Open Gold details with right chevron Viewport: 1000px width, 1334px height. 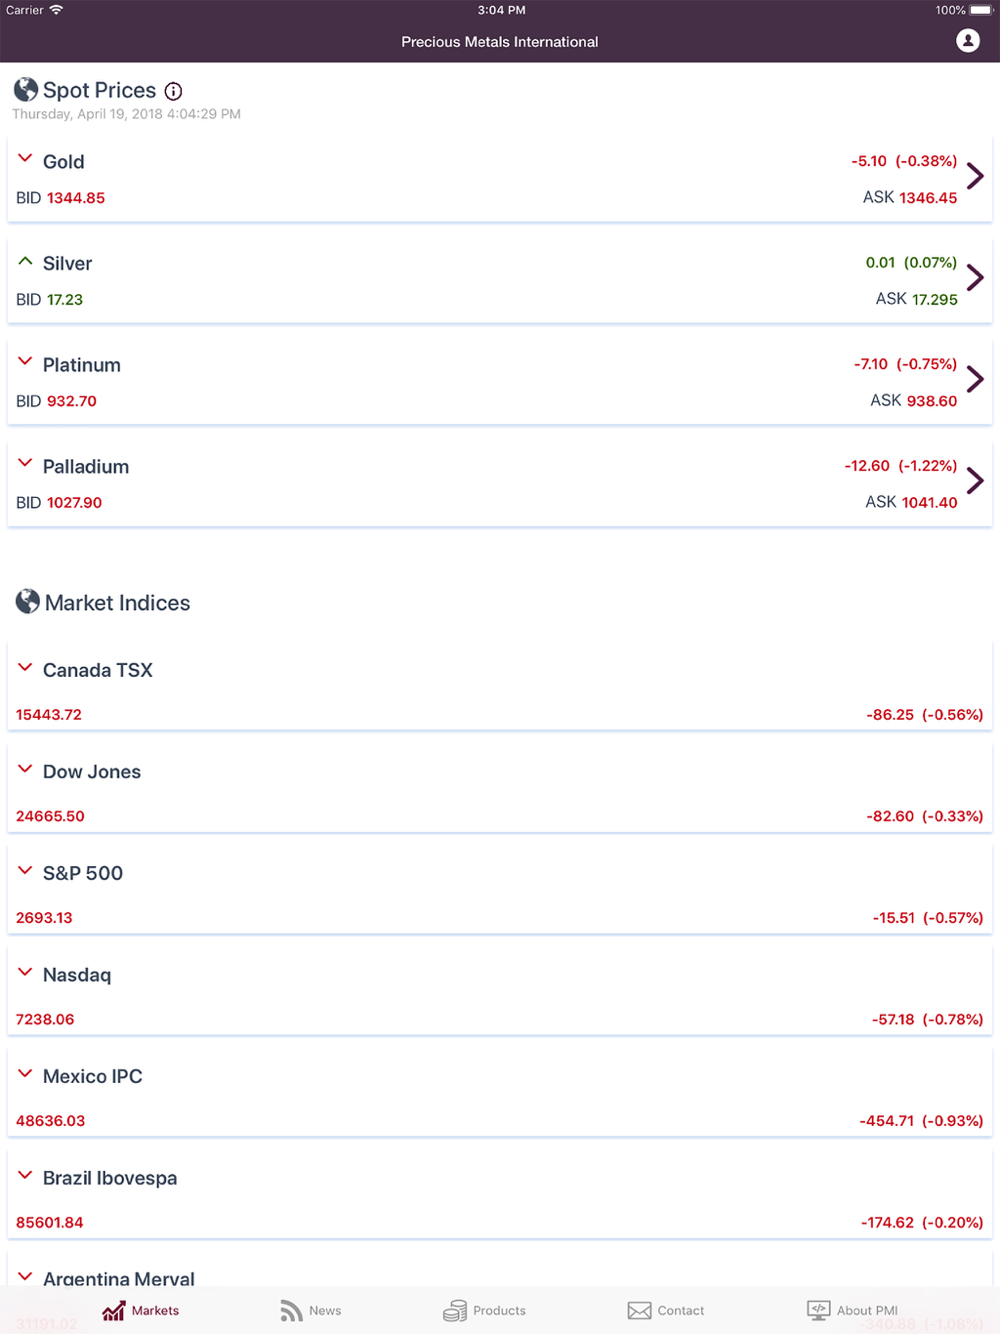click(x=975, y=177)
